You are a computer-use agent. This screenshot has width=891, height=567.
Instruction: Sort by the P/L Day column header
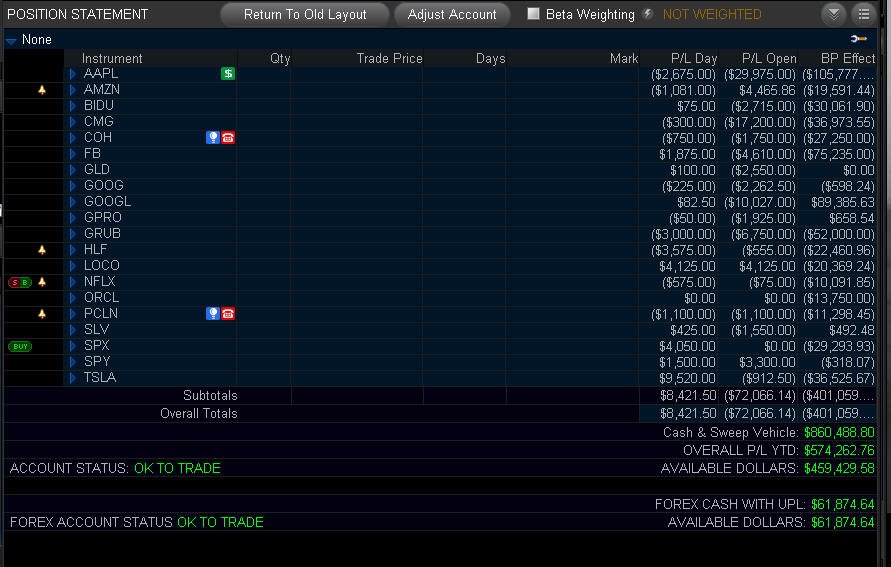point(694,59)
